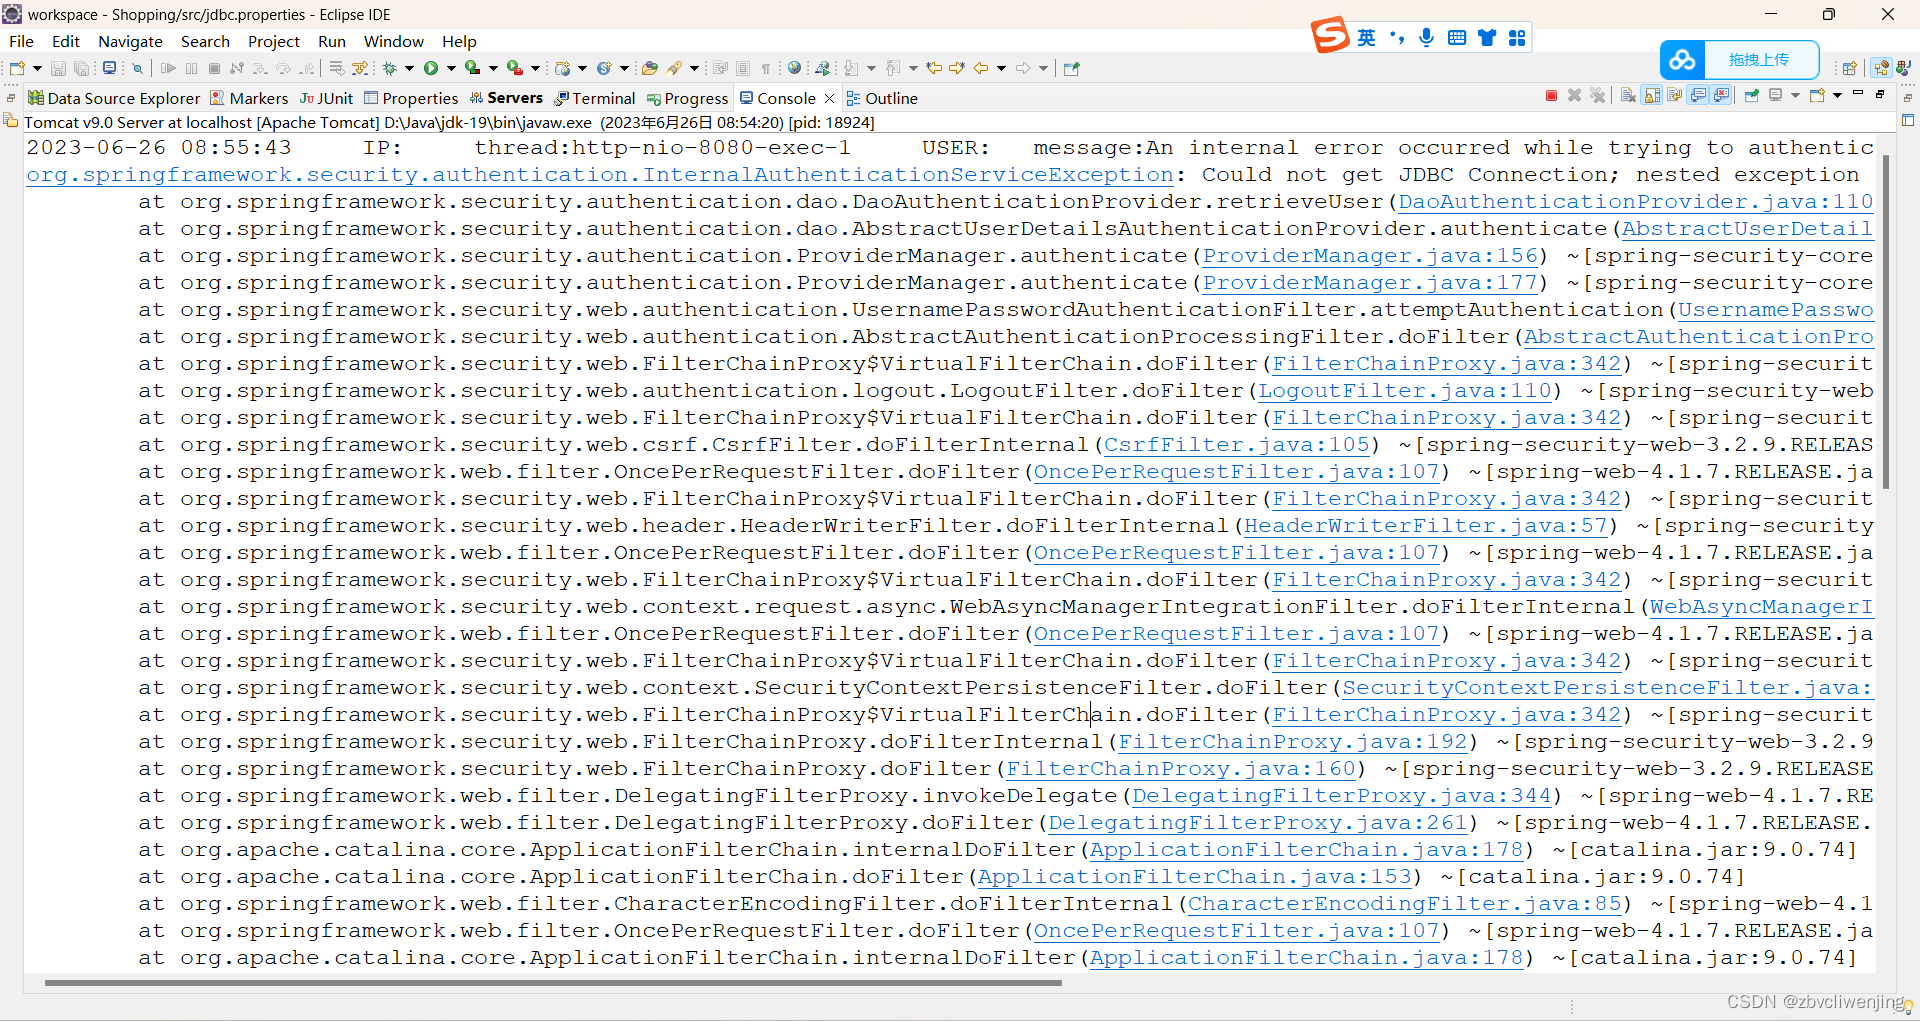Toggle Show Console on standard out change
The image size is (1920, 1021).
coord(1698,96)
